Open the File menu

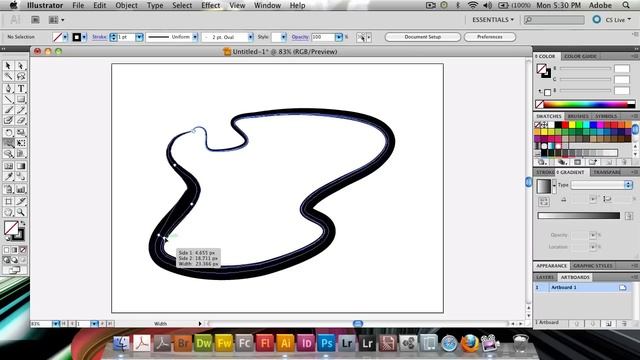(78, 5)
